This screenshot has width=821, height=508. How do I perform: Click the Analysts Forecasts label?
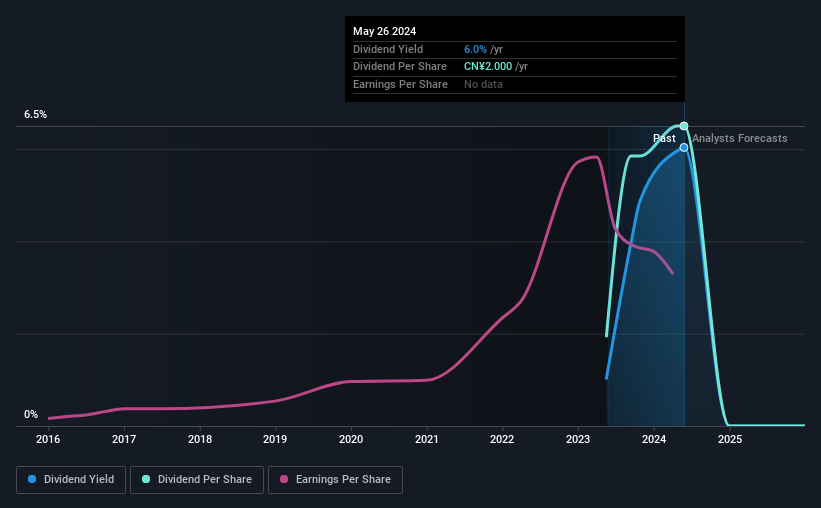pyautogui.click(x=740, y=138)
